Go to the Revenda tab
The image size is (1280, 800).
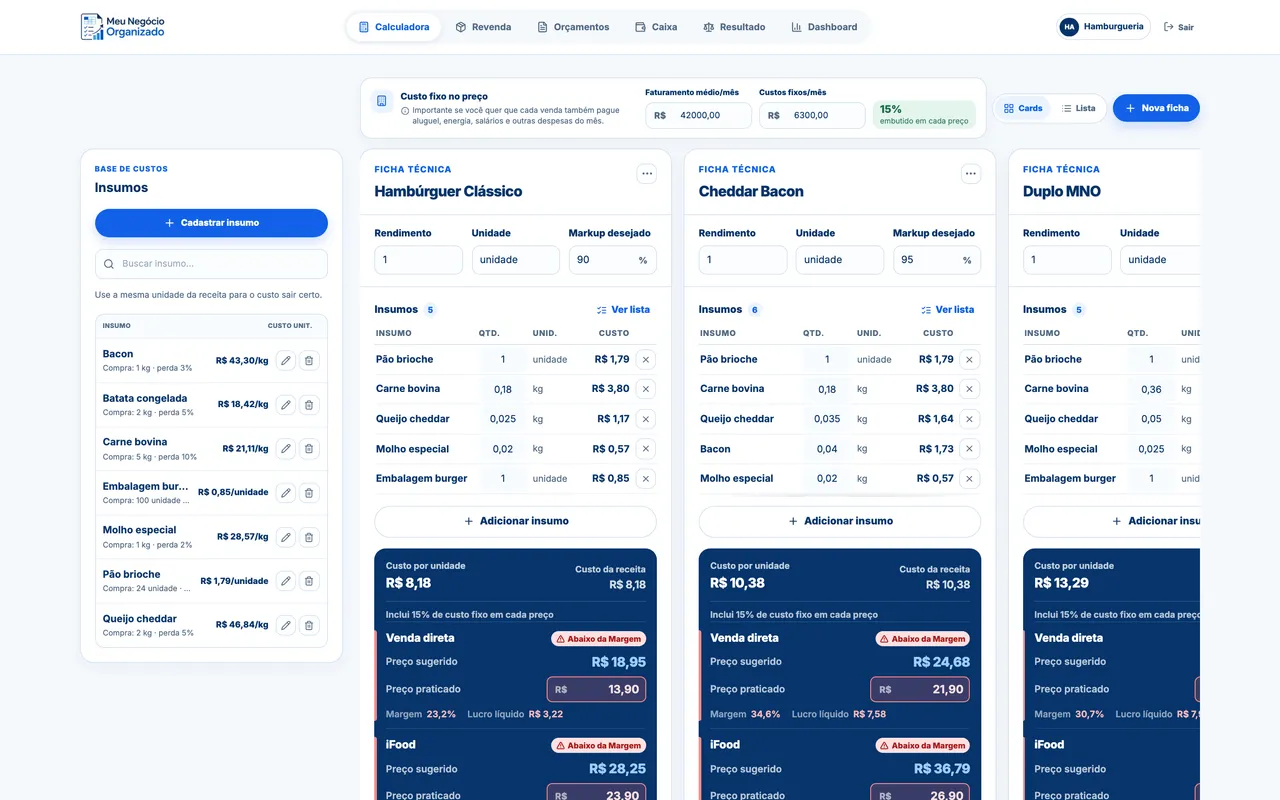click(x=483, y=27)
